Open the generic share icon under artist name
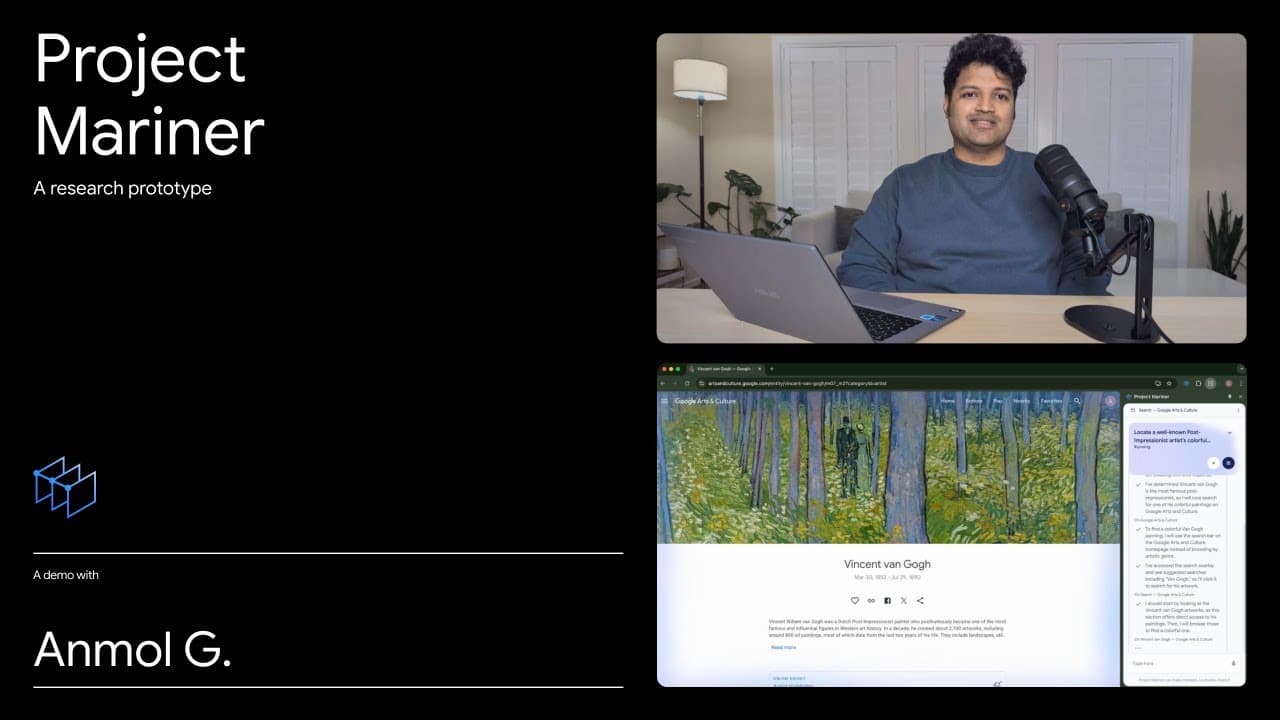 click(920, 600)
